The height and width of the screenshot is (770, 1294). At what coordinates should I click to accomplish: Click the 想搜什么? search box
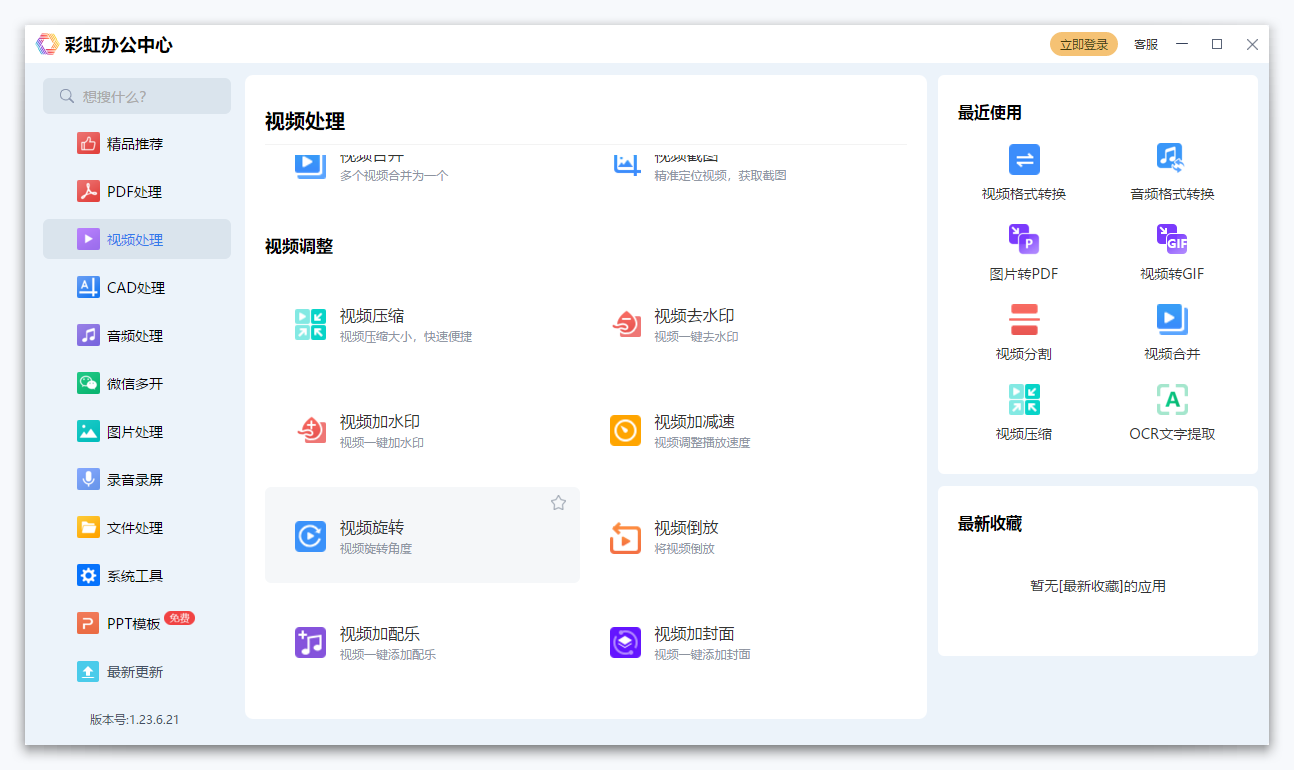click(137, 96)
